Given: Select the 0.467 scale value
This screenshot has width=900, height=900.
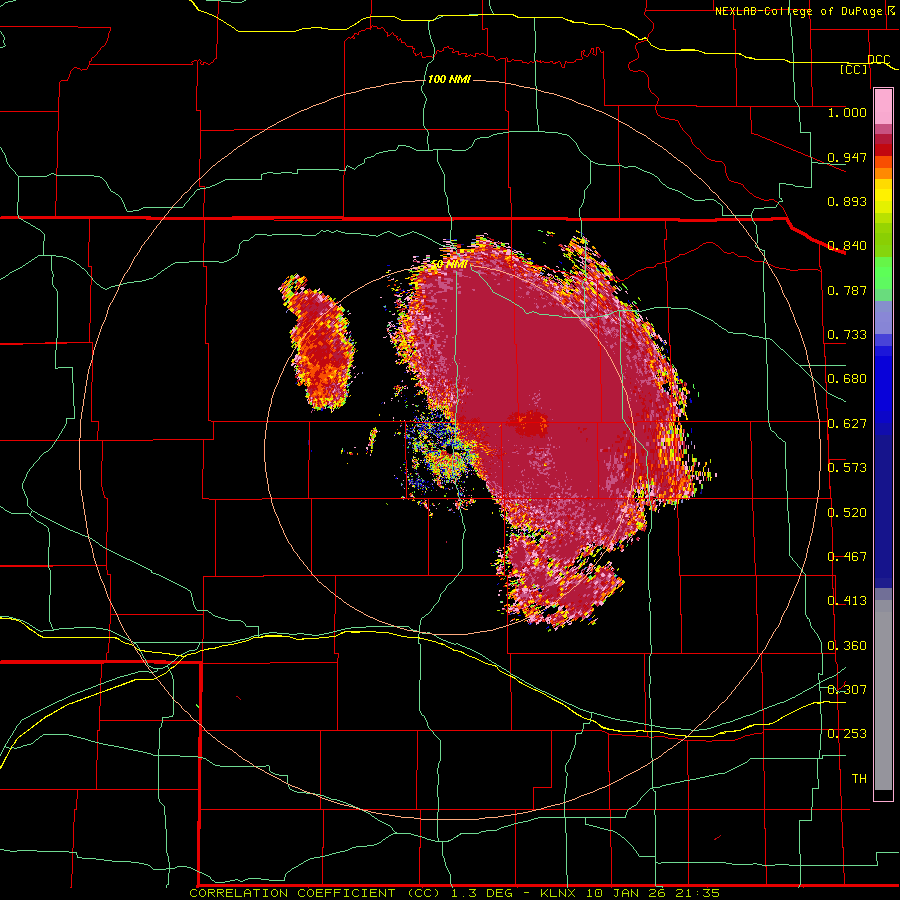Looking at the screenshot, I should point(847,557).
